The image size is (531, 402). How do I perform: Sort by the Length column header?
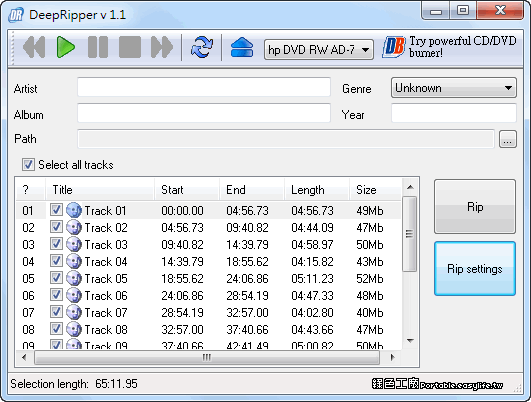[x=317, y=190]
